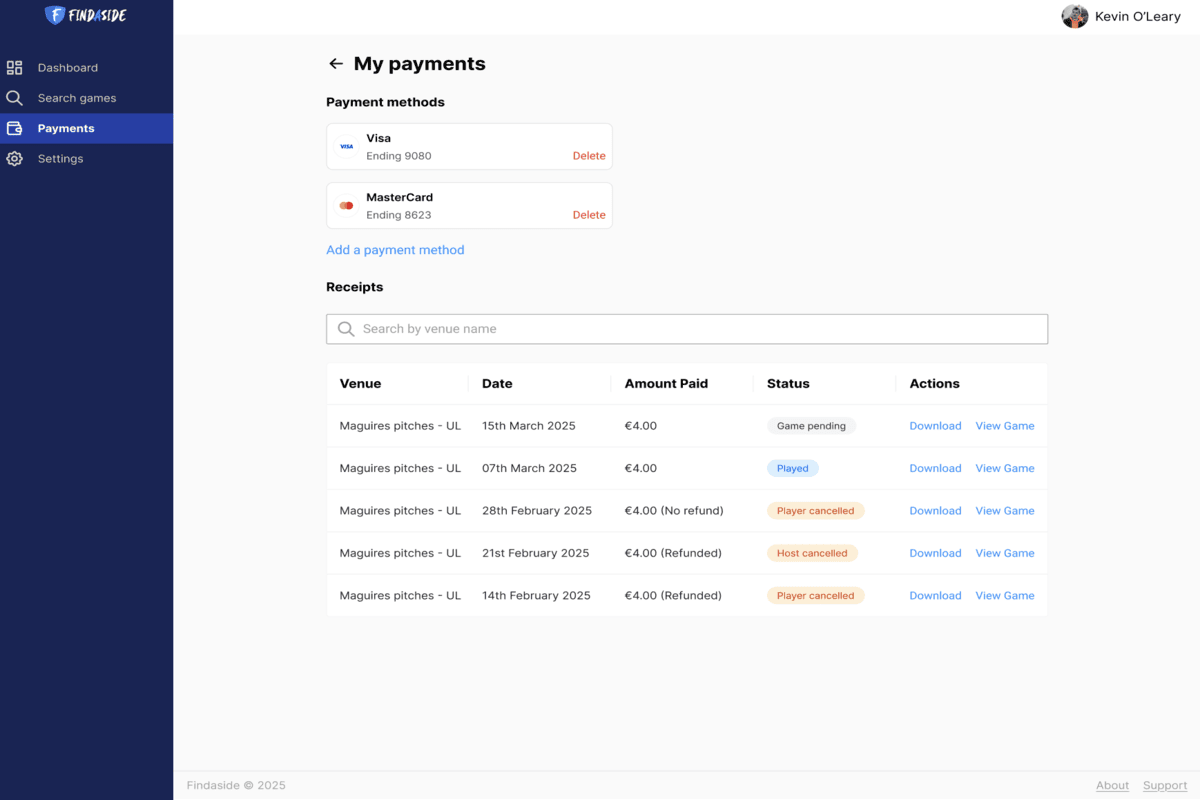Click the '07th March 2025' date cell
Image resolution: width=1200 pixels, height=800 pixels.
pyautogui.click(x=529, y=468)
